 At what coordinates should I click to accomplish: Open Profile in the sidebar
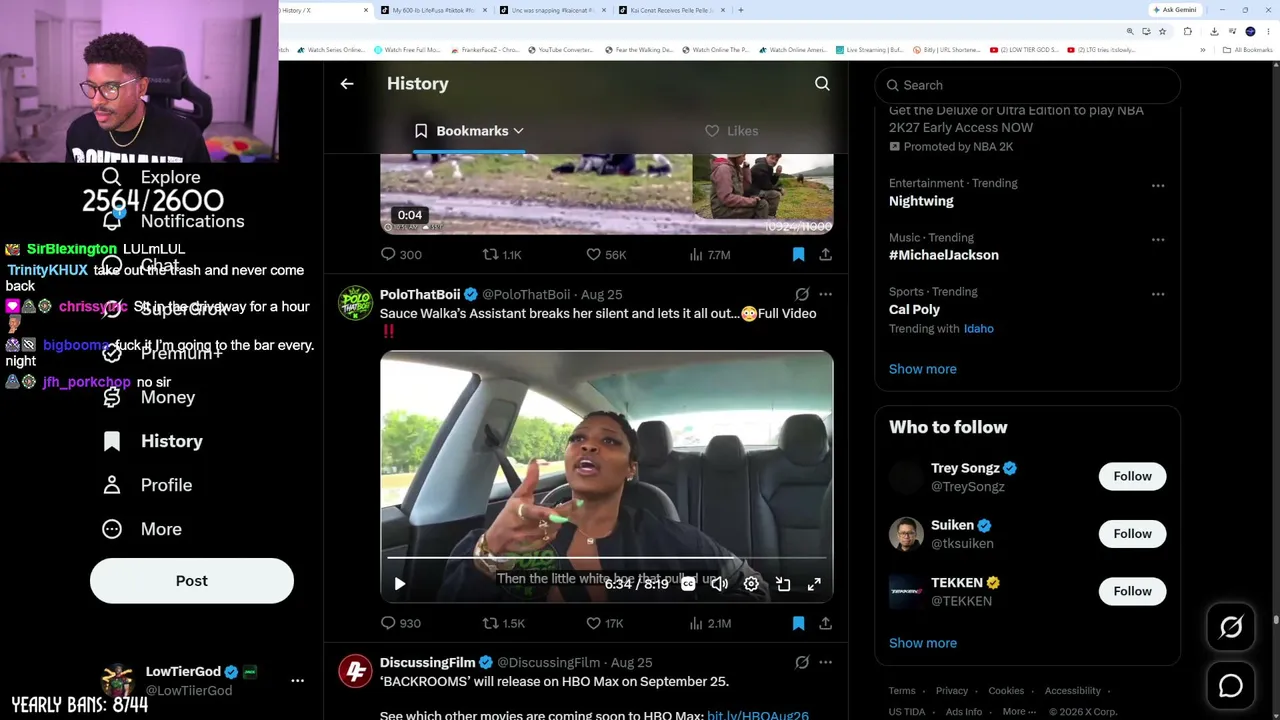pos(147,485)
